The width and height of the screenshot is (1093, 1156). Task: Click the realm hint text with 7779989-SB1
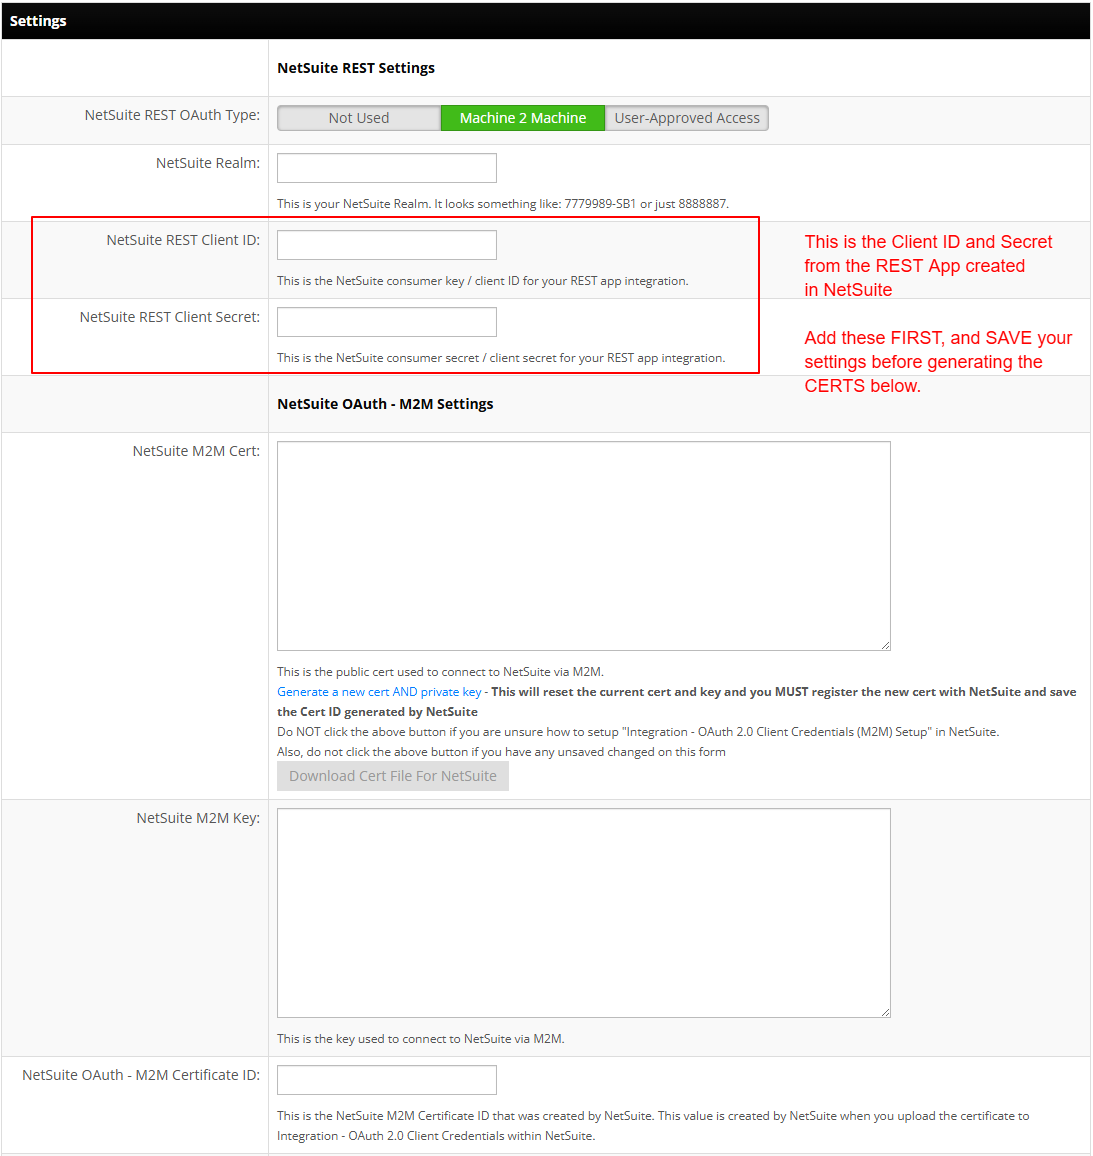503,203
